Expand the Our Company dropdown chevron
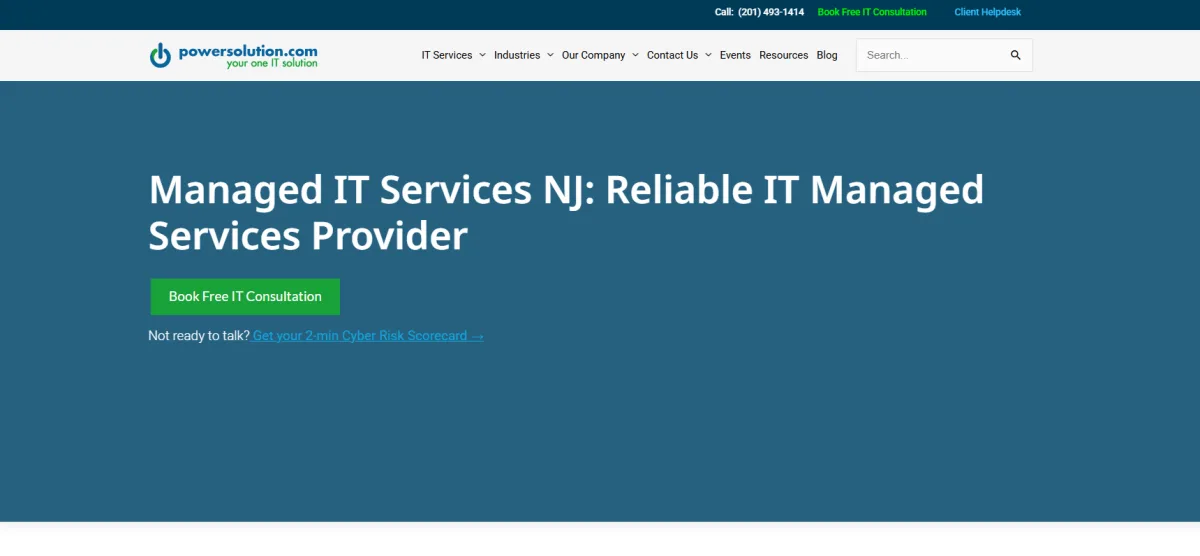Image resolution: width=1200 pixels, height=556 pixels. pyautogui.click(x=635, y=55)
